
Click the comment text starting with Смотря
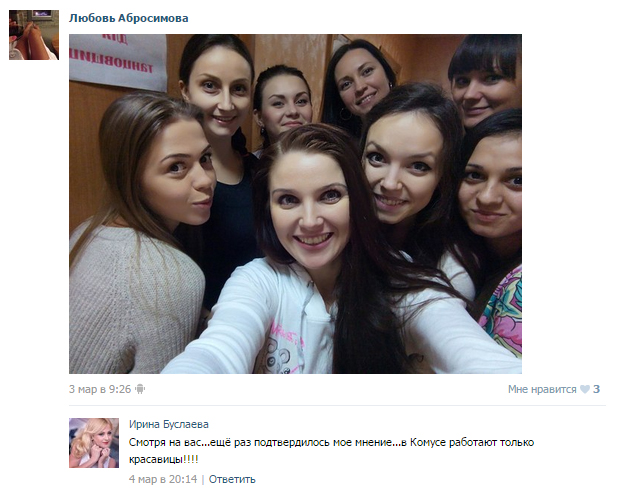331,451
